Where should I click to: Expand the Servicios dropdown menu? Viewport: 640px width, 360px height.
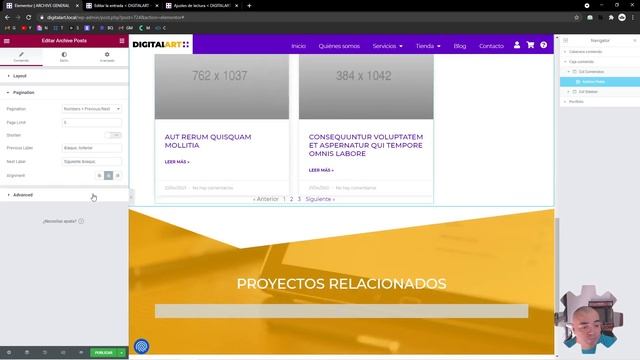[387, 46]
